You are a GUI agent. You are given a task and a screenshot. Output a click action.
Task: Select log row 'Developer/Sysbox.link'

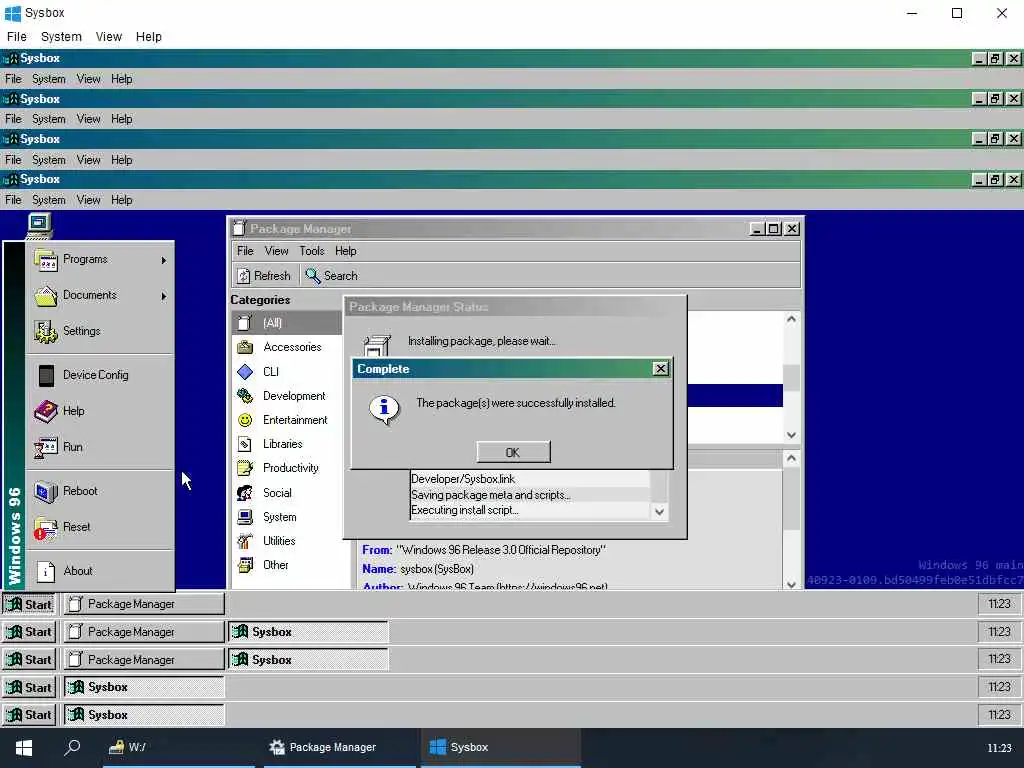coord(529,479)
